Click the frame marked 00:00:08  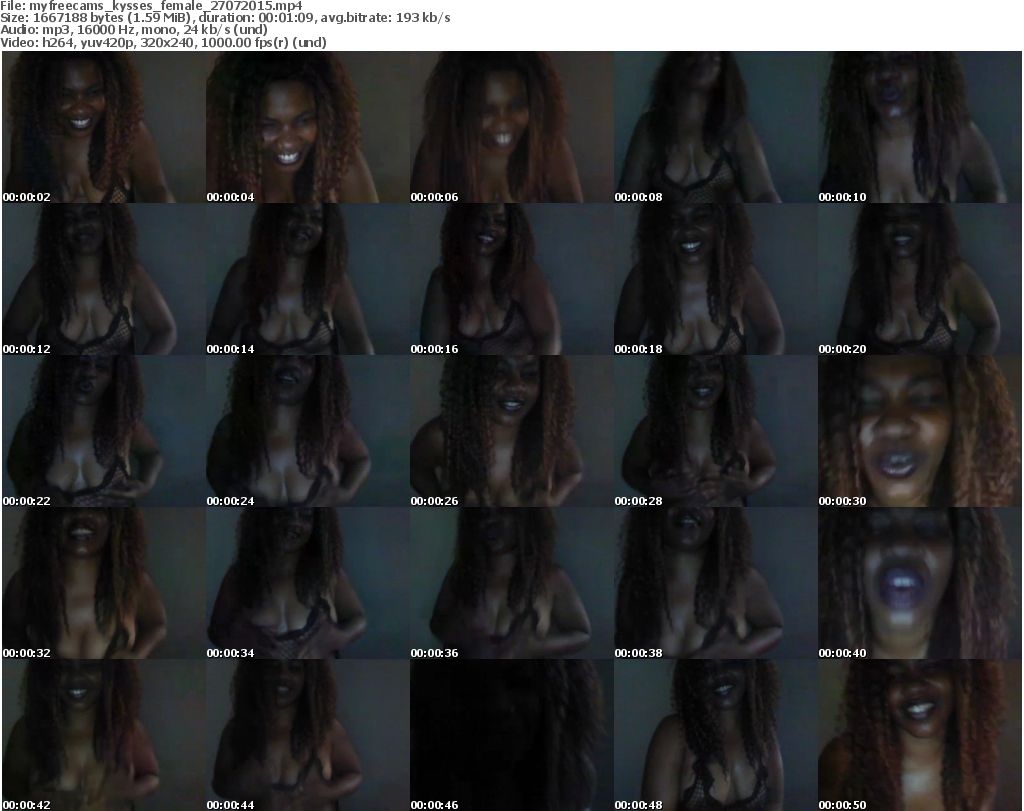716,127
